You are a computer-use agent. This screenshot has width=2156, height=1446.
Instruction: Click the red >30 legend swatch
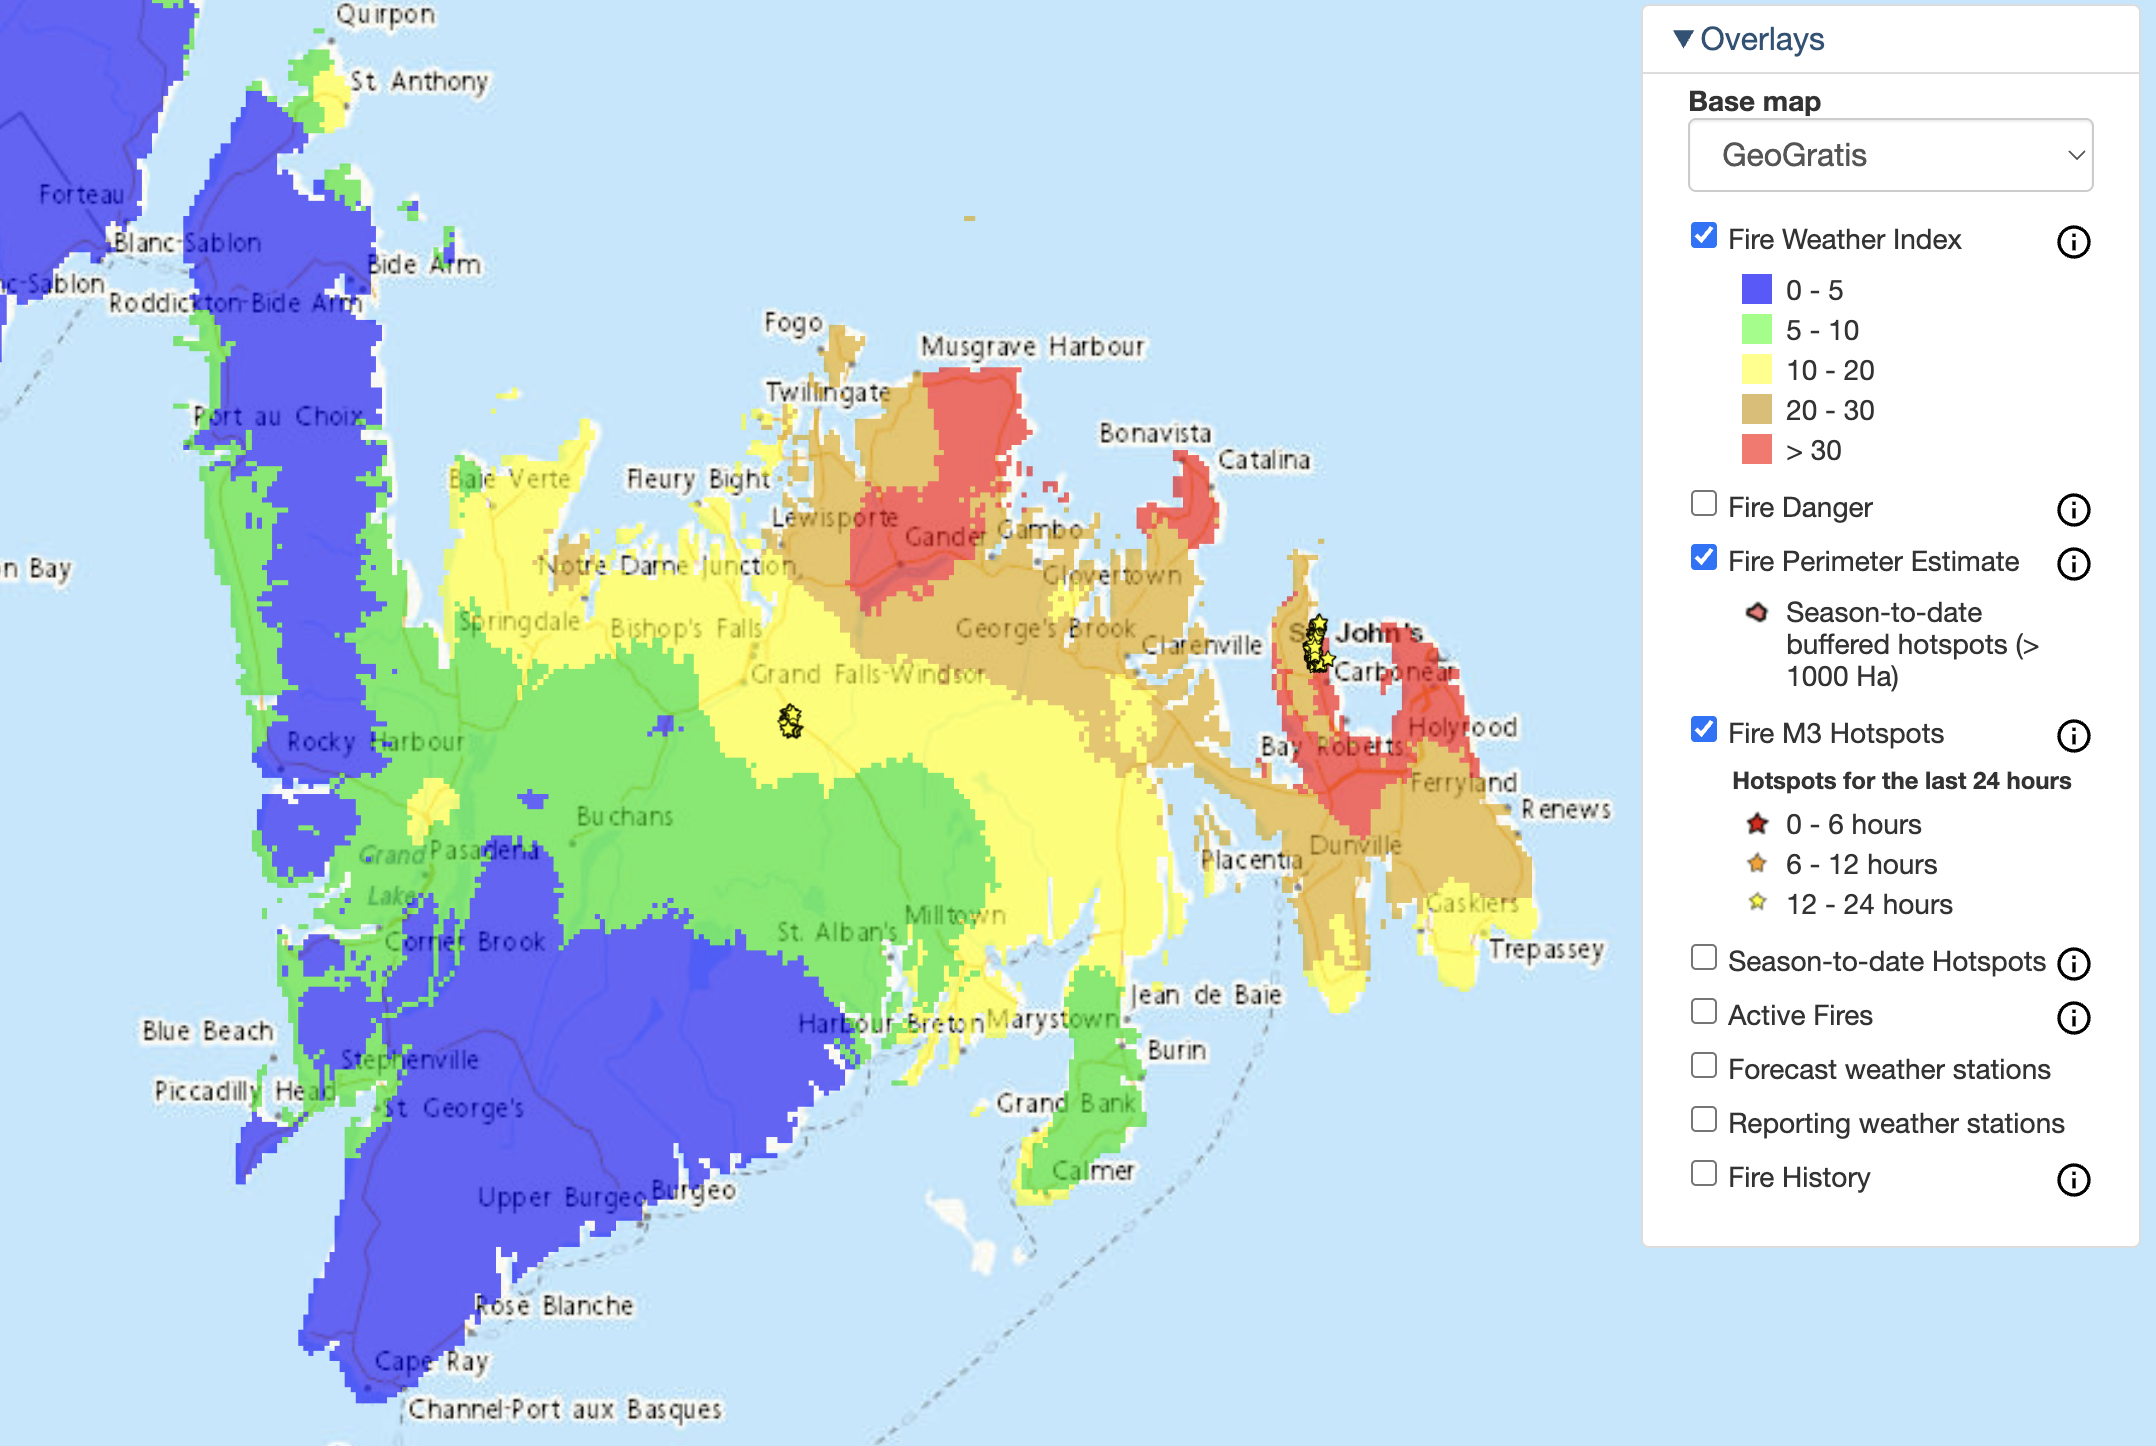tap(1756, 450)
